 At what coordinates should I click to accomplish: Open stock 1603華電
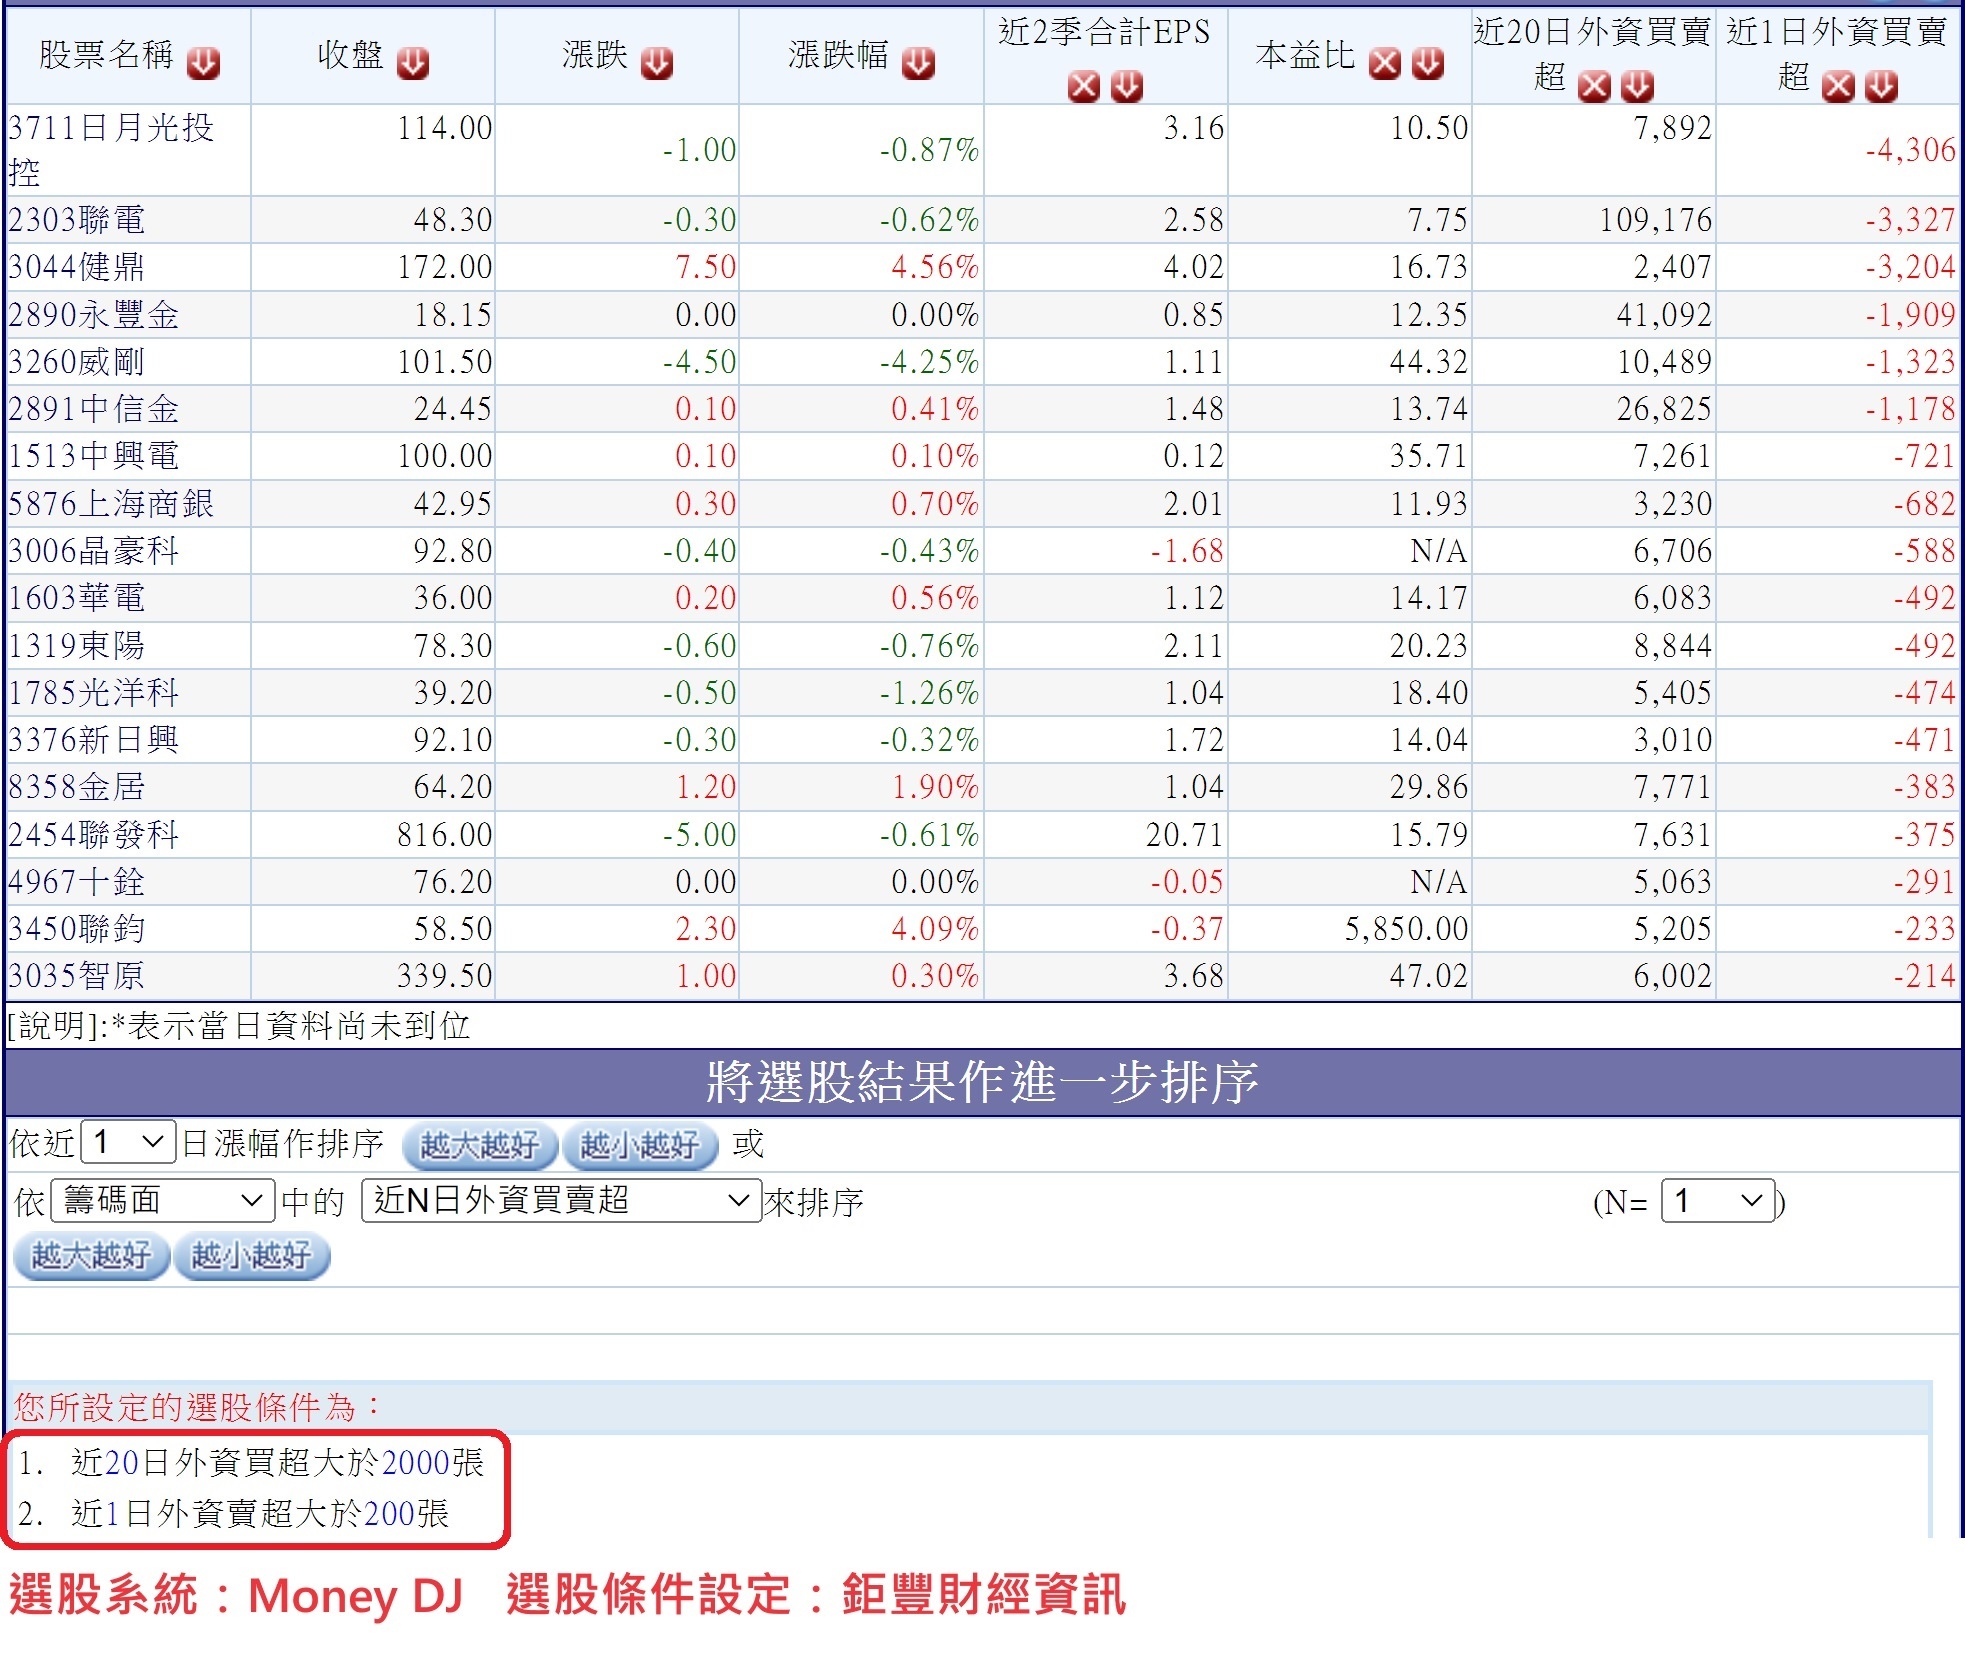pyautogui.click(x=77, y=598)
